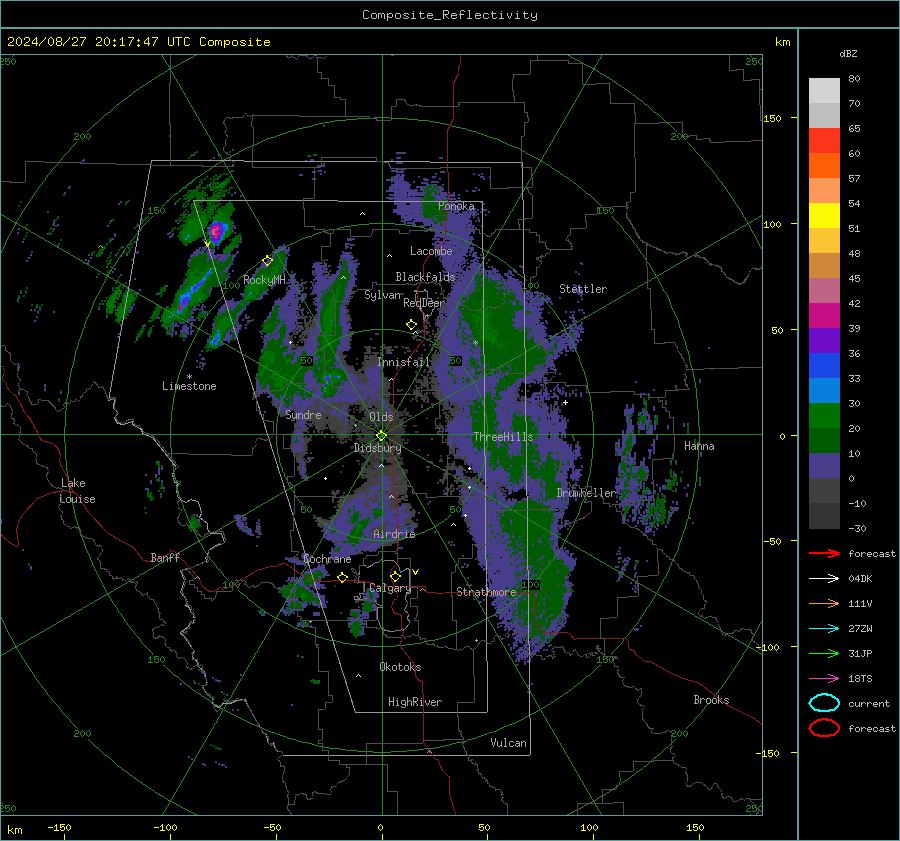
Task: Click the cyan current ellipse icon
Action: [824, 703]
